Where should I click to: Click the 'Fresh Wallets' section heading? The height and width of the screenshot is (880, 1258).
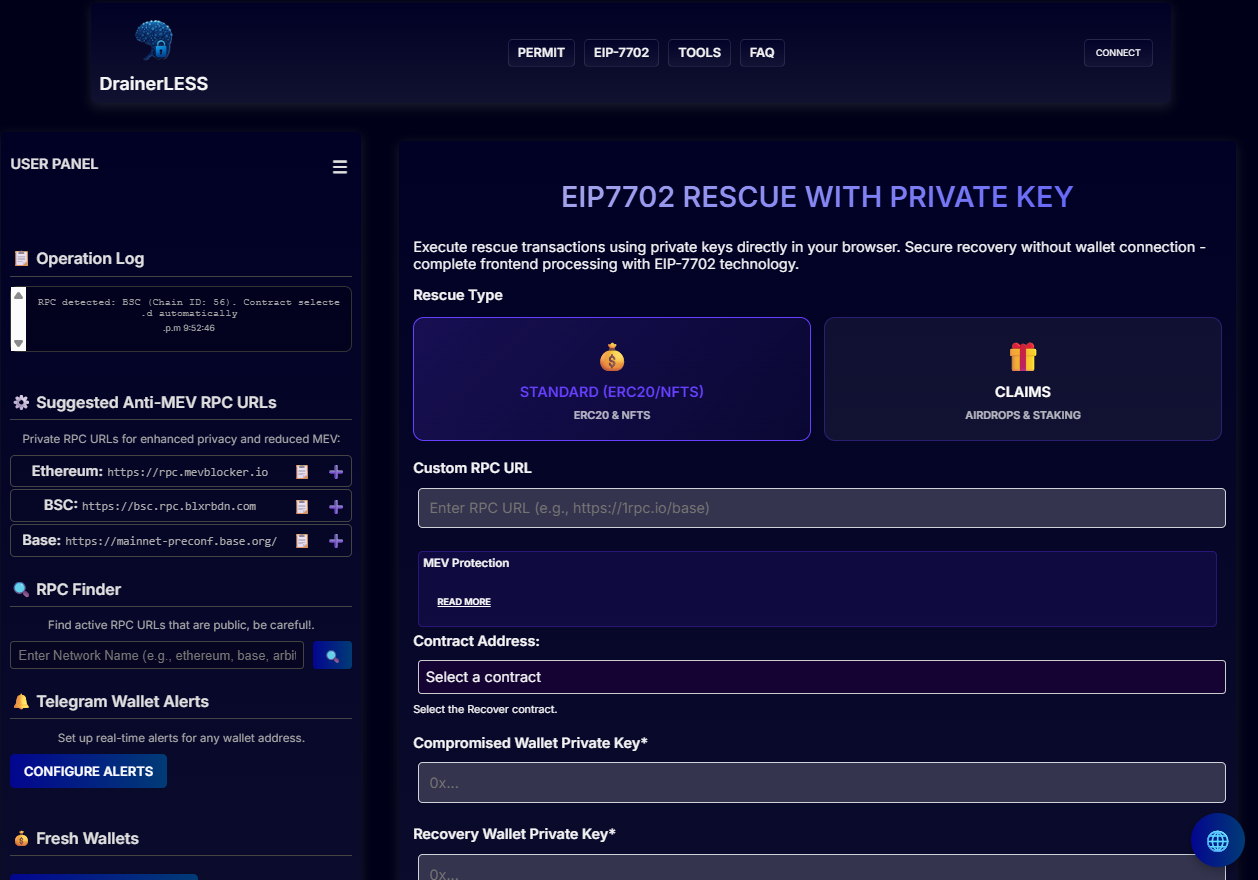(87, 839)
